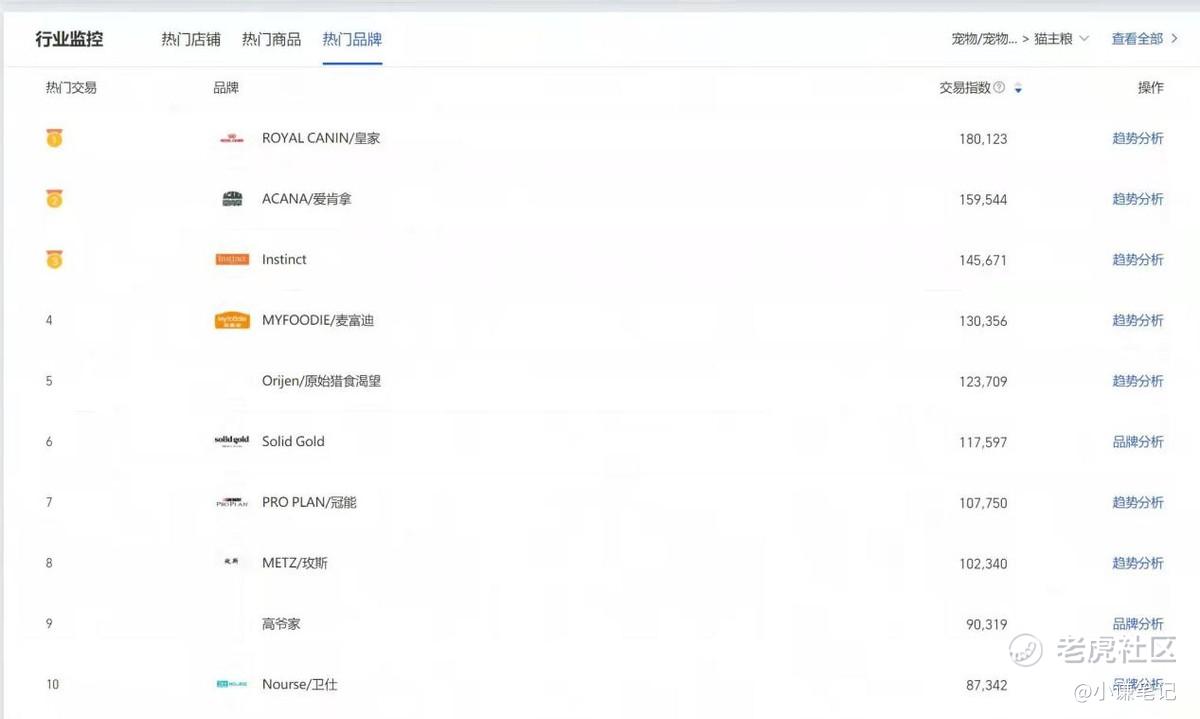Click the index value 90,319
Image resolution: width=1200 pixels, height=719 pixels.
tap(987, 625)
